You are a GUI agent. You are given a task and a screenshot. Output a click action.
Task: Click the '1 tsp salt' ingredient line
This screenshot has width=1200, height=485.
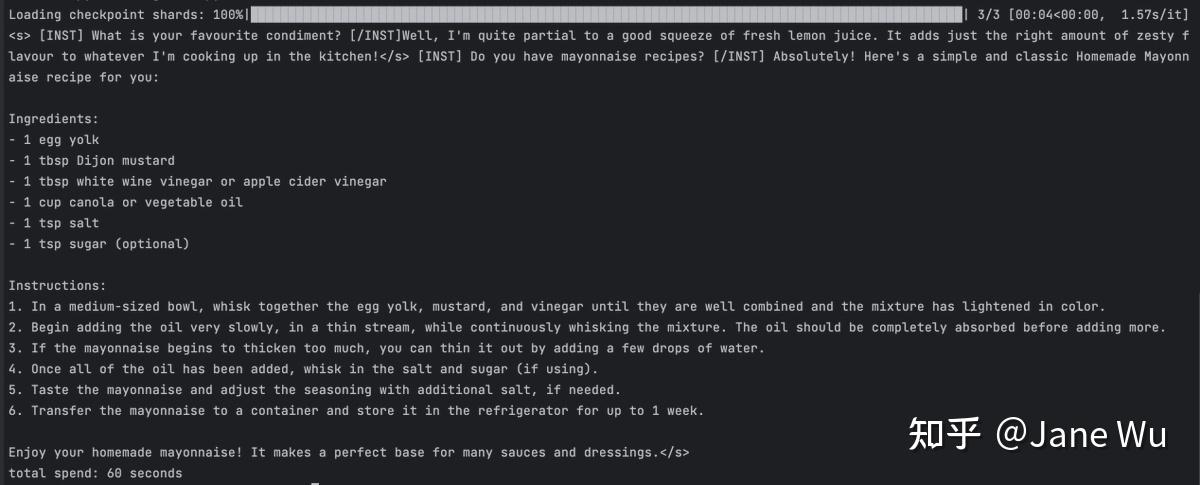point(53,223)
